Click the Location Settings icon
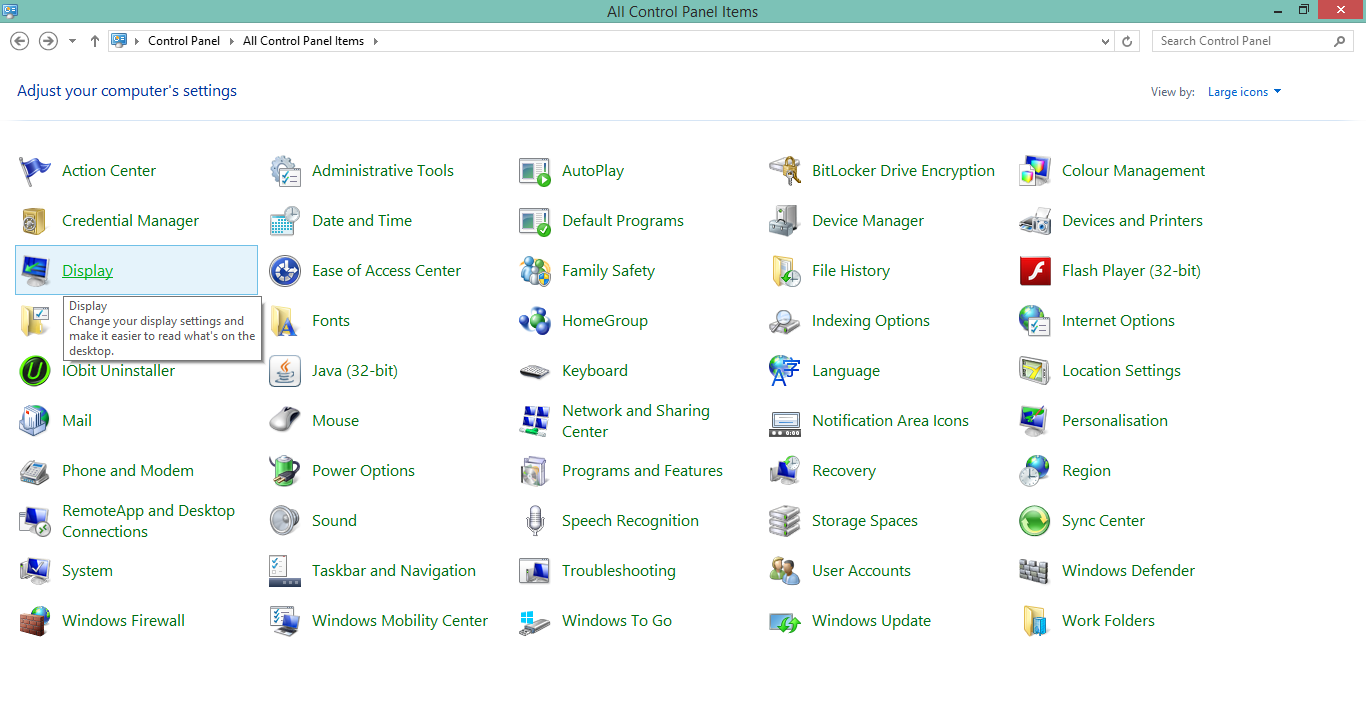The image size is (1366, 725). (x=1035, y=371)
